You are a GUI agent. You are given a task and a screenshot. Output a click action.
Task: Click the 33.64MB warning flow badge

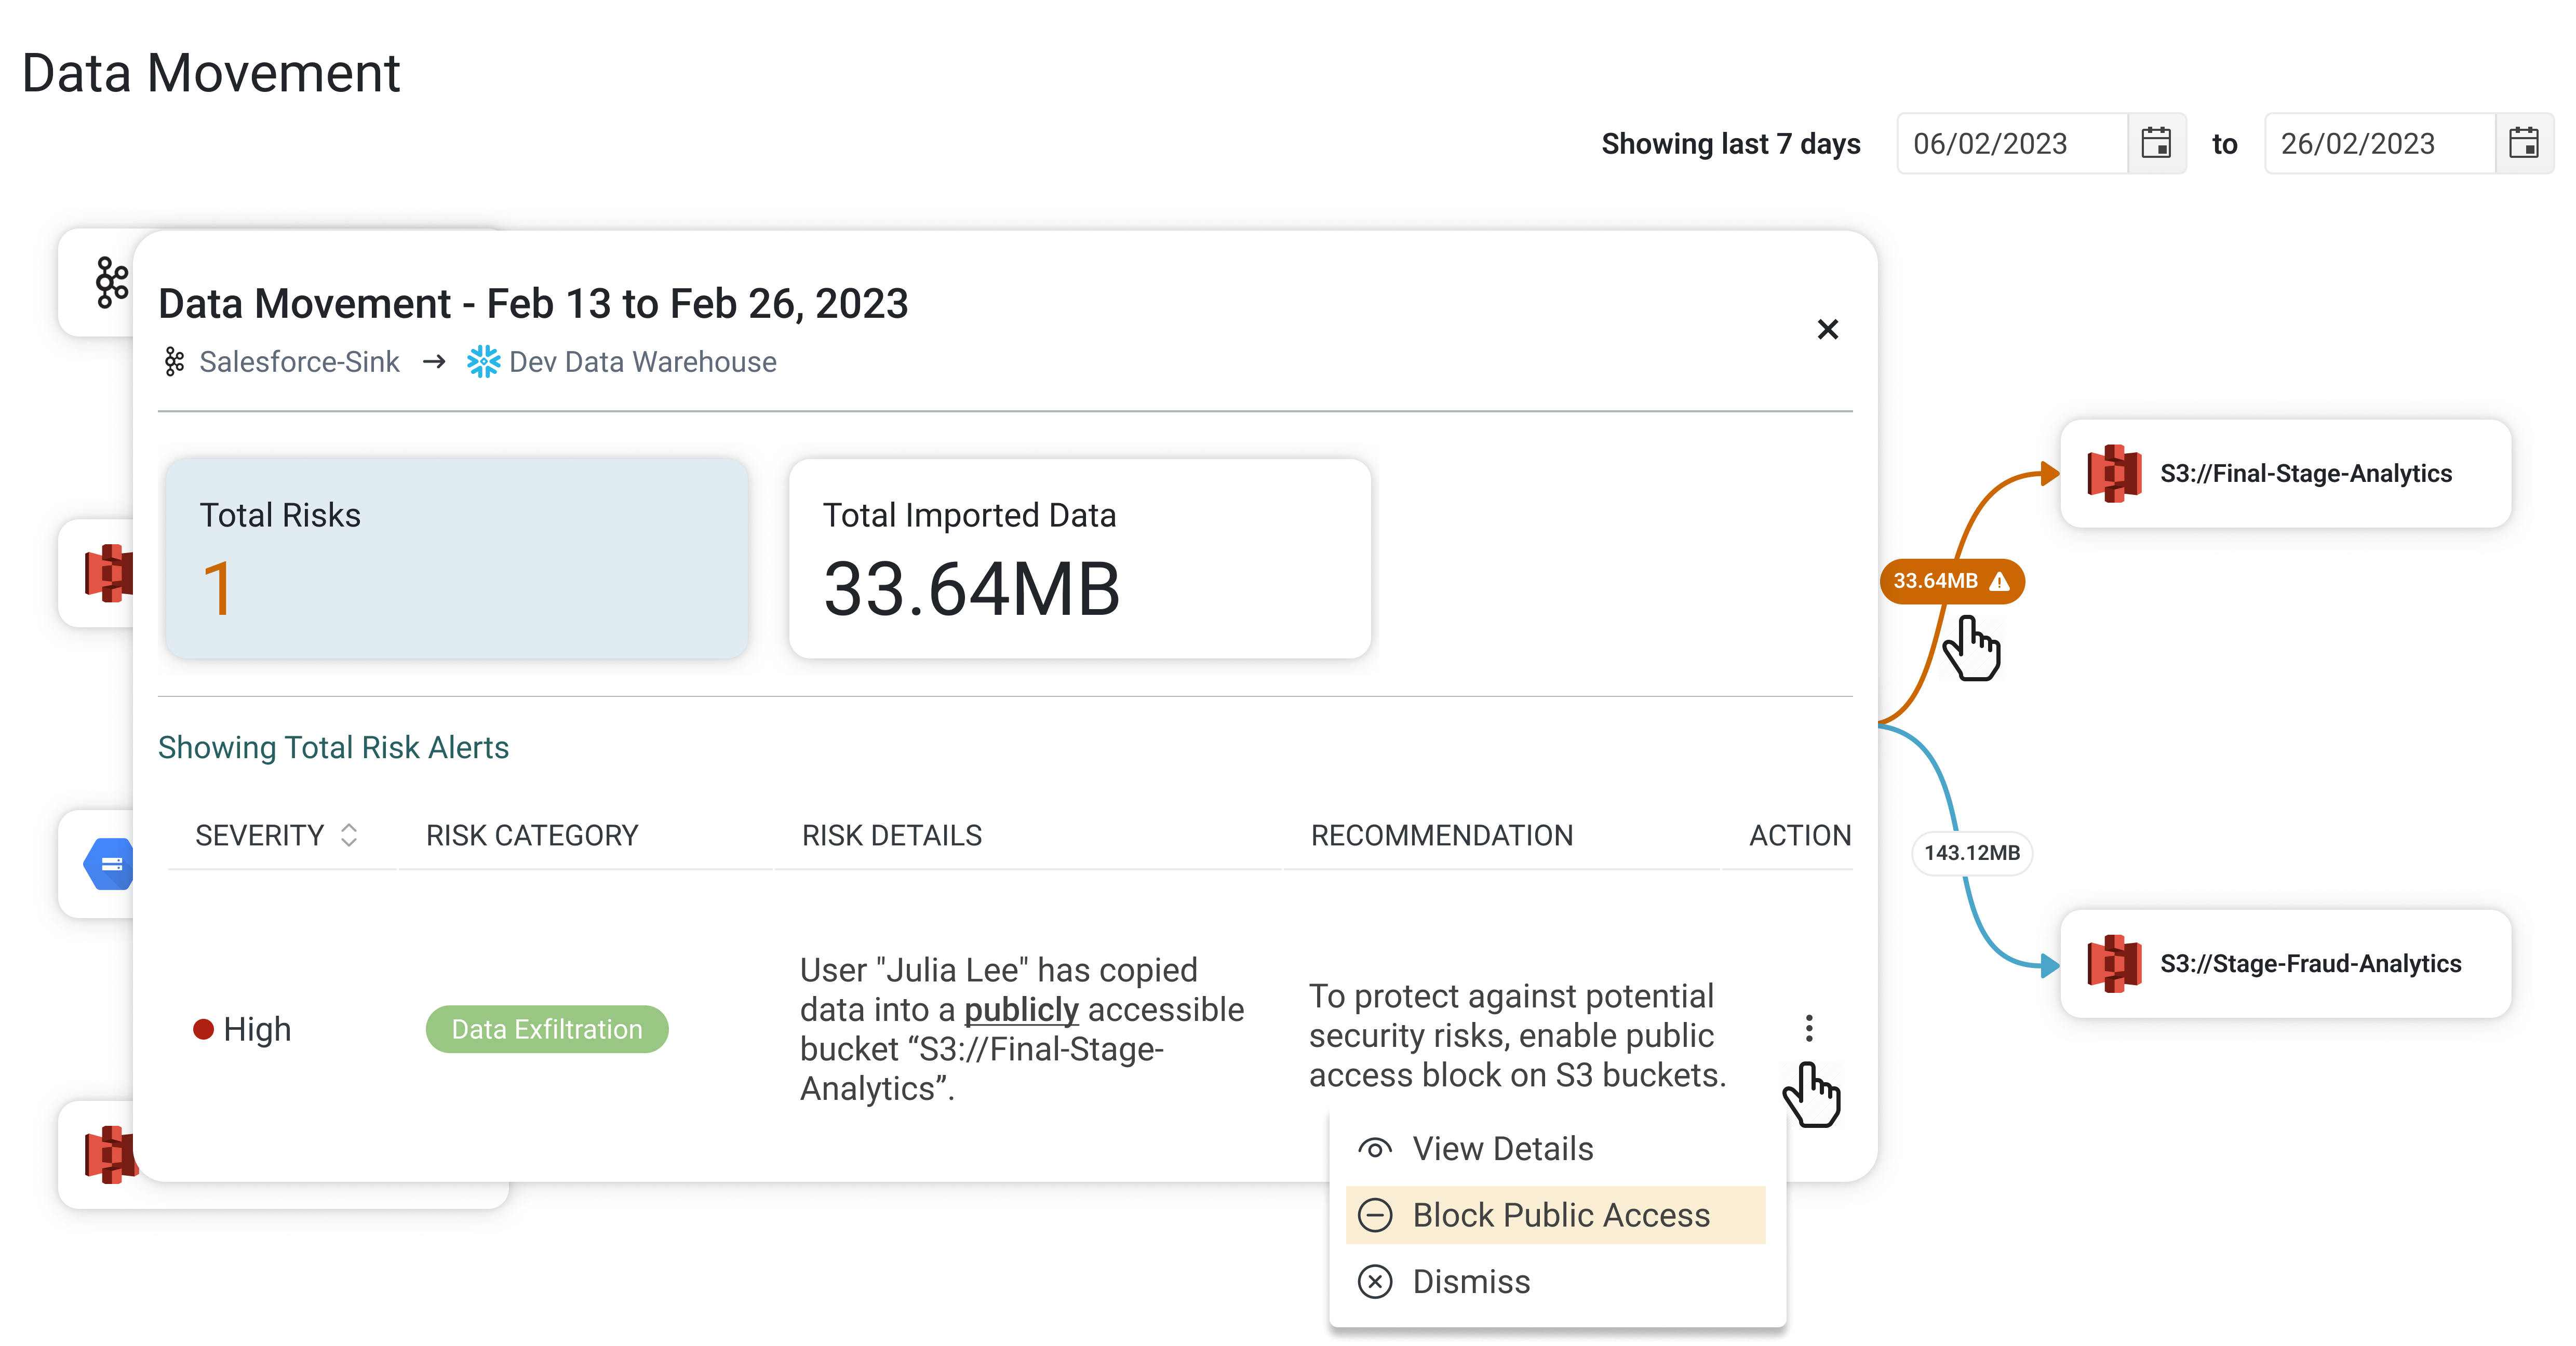1951,581
